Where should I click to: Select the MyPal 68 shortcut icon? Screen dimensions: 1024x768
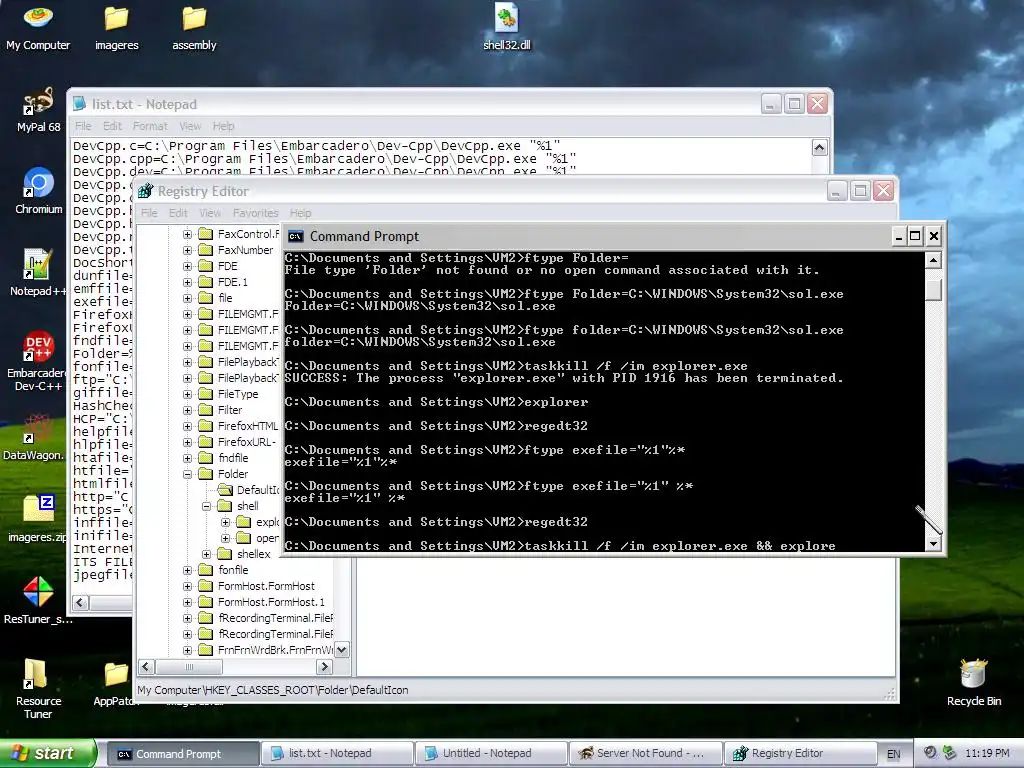click(38, 110)
